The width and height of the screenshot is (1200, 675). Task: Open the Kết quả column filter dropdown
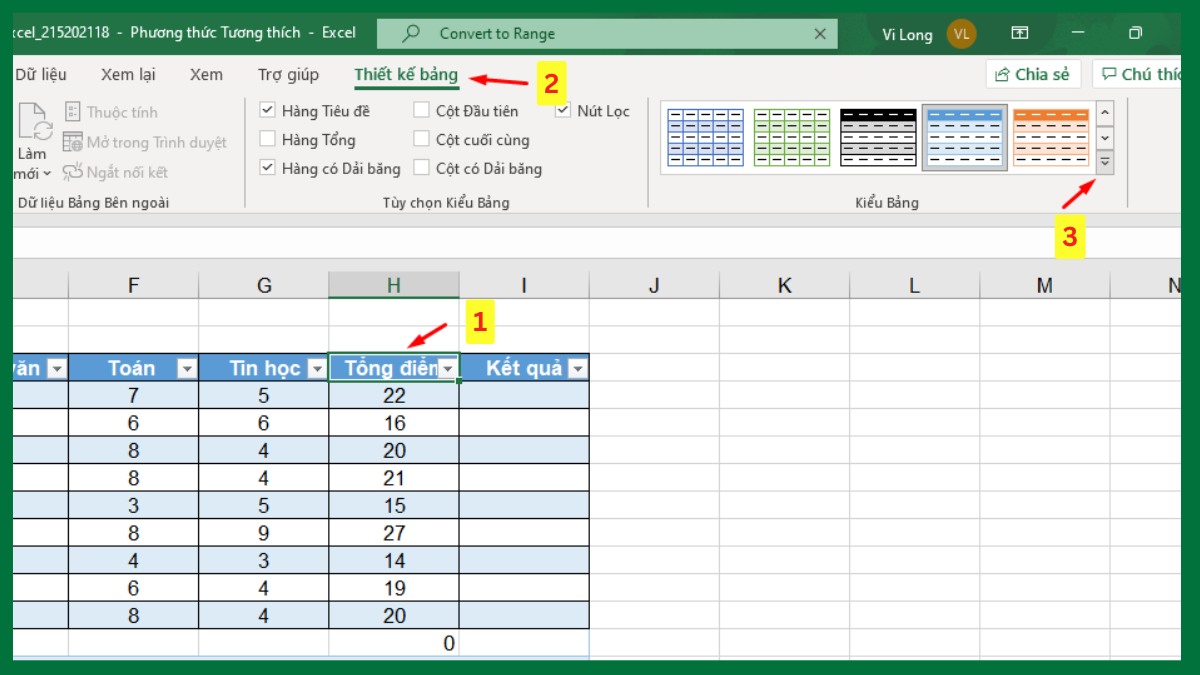click(x=577, y=368)
